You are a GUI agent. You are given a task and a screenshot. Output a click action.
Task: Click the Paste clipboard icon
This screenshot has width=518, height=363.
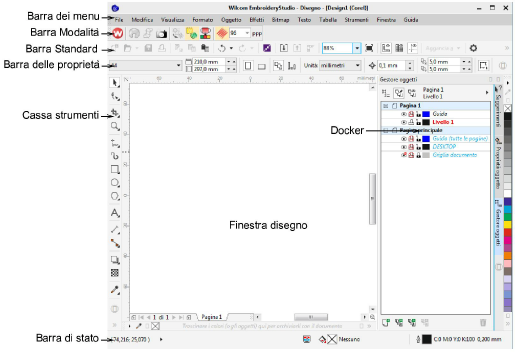click(x=205, y=49)
